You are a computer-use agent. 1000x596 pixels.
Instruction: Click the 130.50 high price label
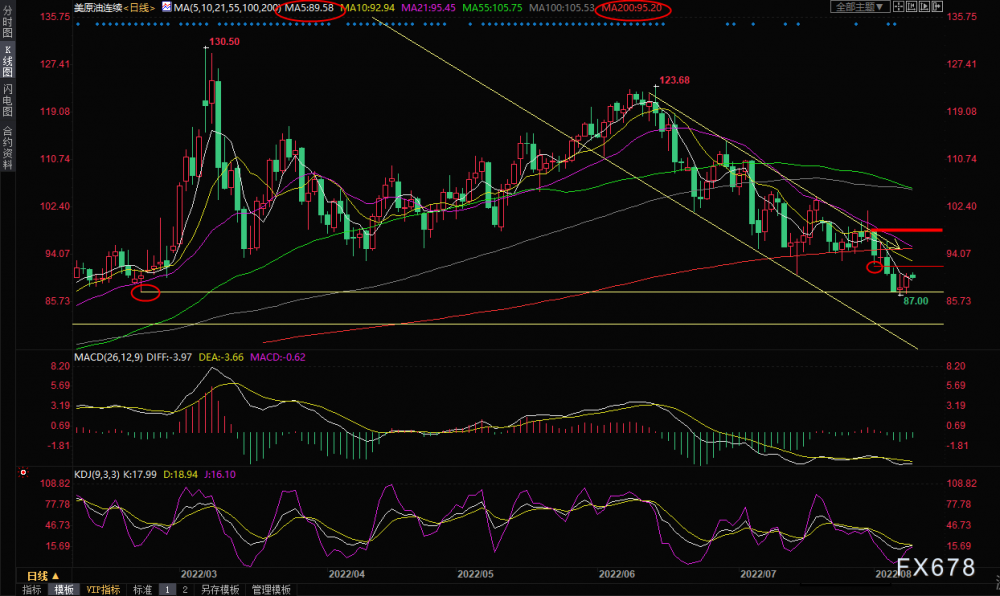pos(224,41)
